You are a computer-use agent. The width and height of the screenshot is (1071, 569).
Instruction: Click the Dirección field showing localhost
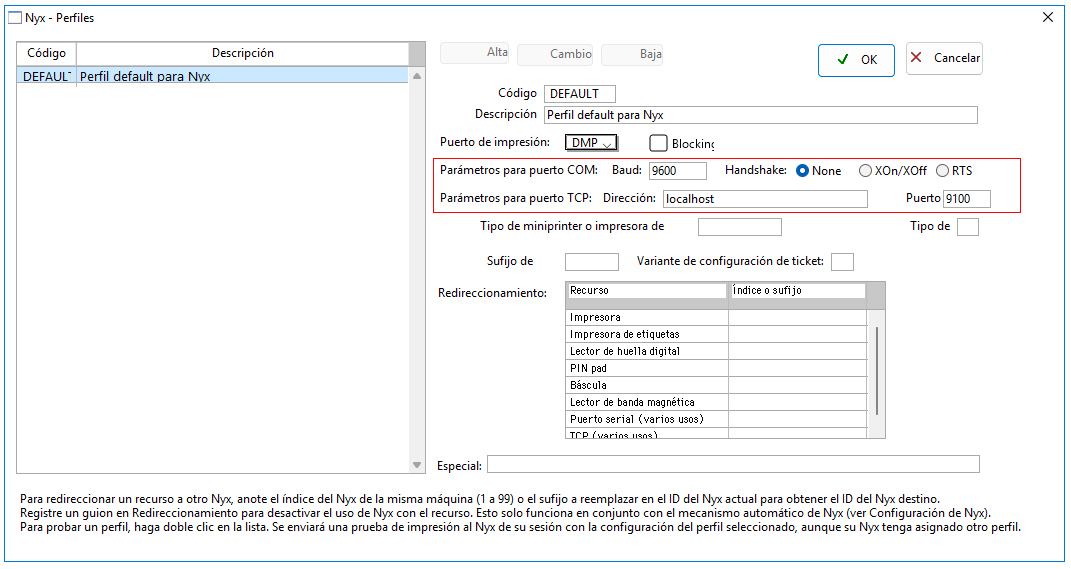pos(765,199)
